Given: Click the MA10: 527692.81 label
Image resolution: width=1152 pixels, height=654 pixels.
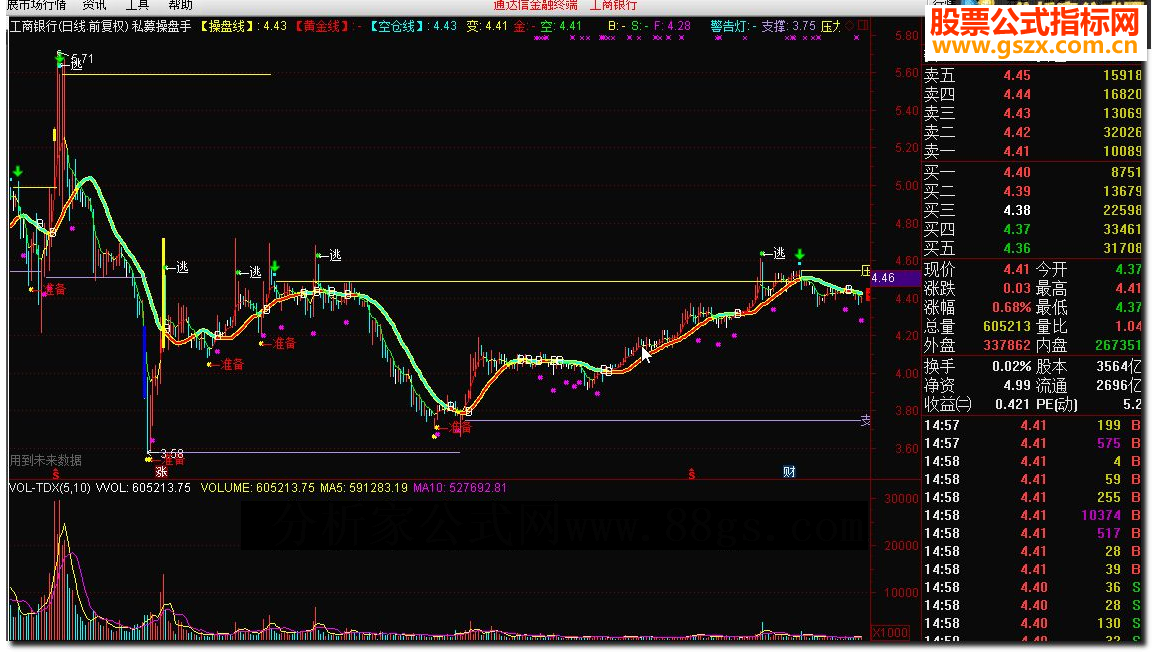Looking at the screenshot, I should [460, 488].
